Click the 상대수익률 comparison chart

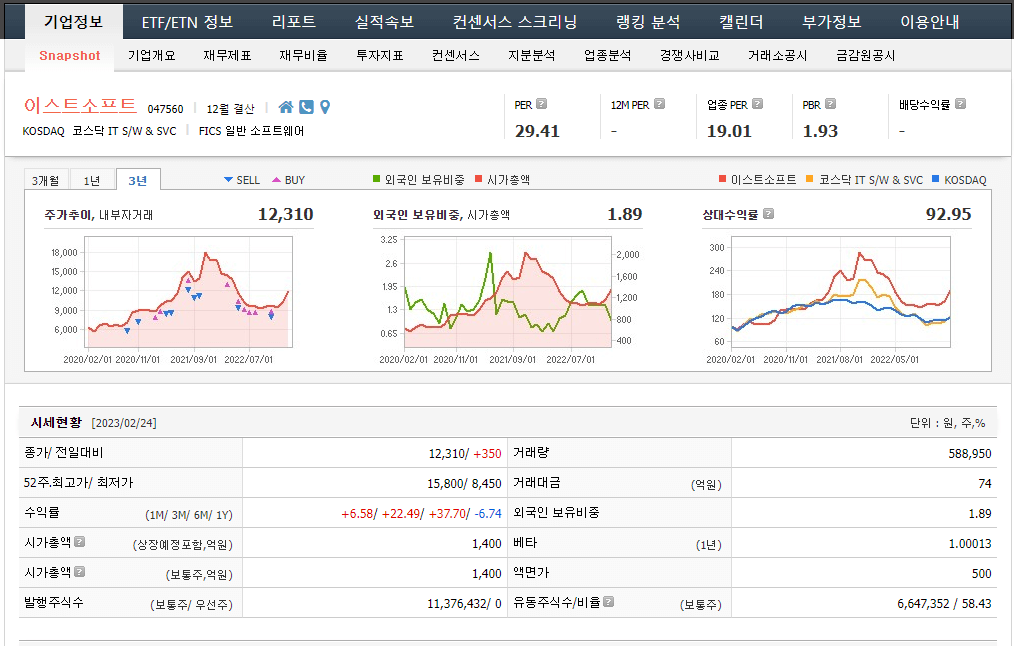(841, 292)
